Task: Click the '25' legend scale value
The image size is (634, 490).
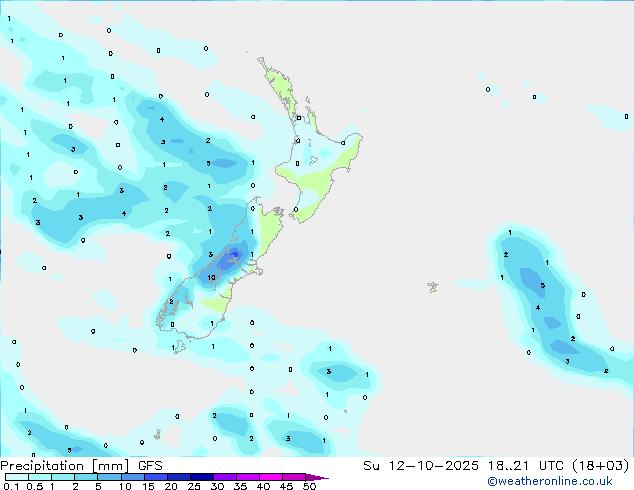Action: [194, 486]
